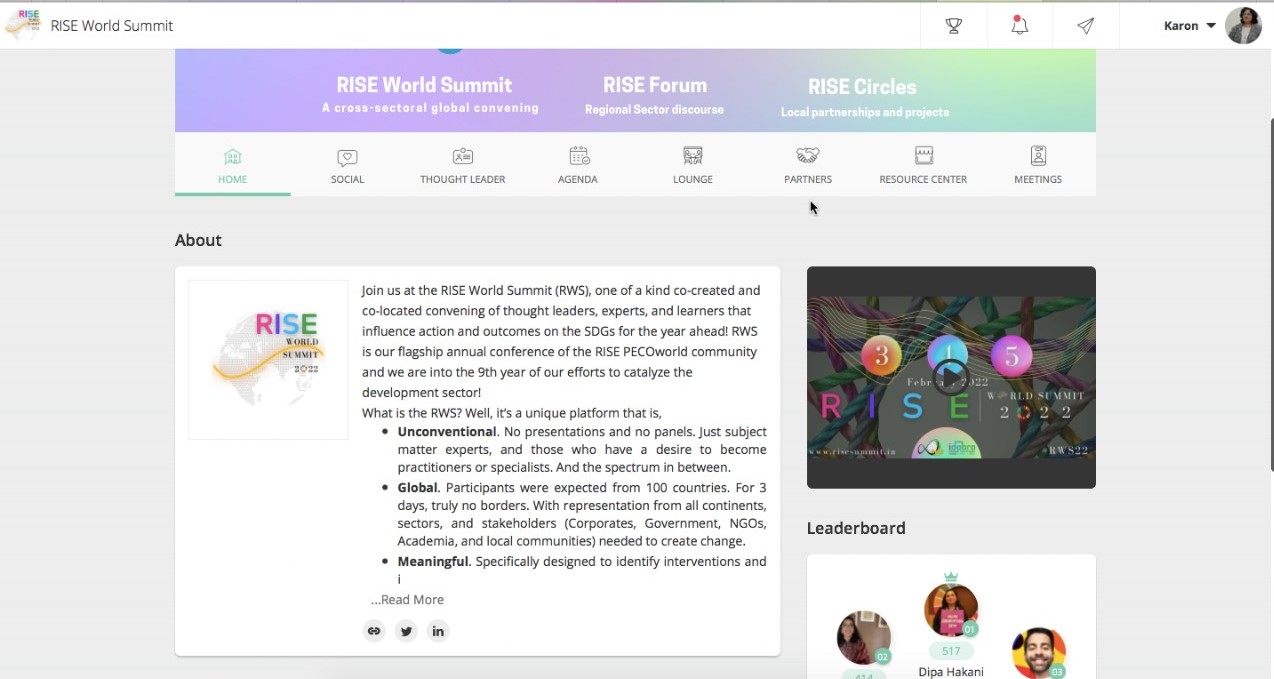The image size is (1274, 679).
Task: Click the RISE World Summit header logo
Action: pyautogui.click(x=23, y=25)
